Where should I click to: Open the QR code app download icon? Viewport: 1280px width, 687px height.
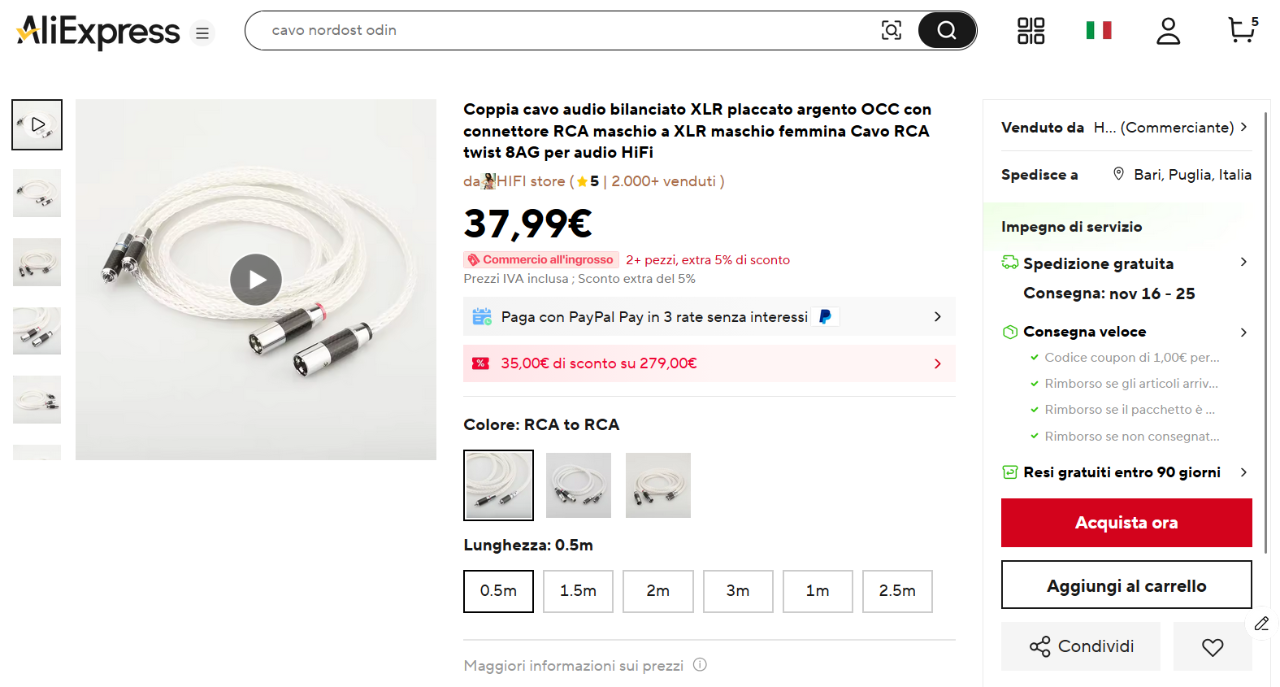click(1031, 31)
